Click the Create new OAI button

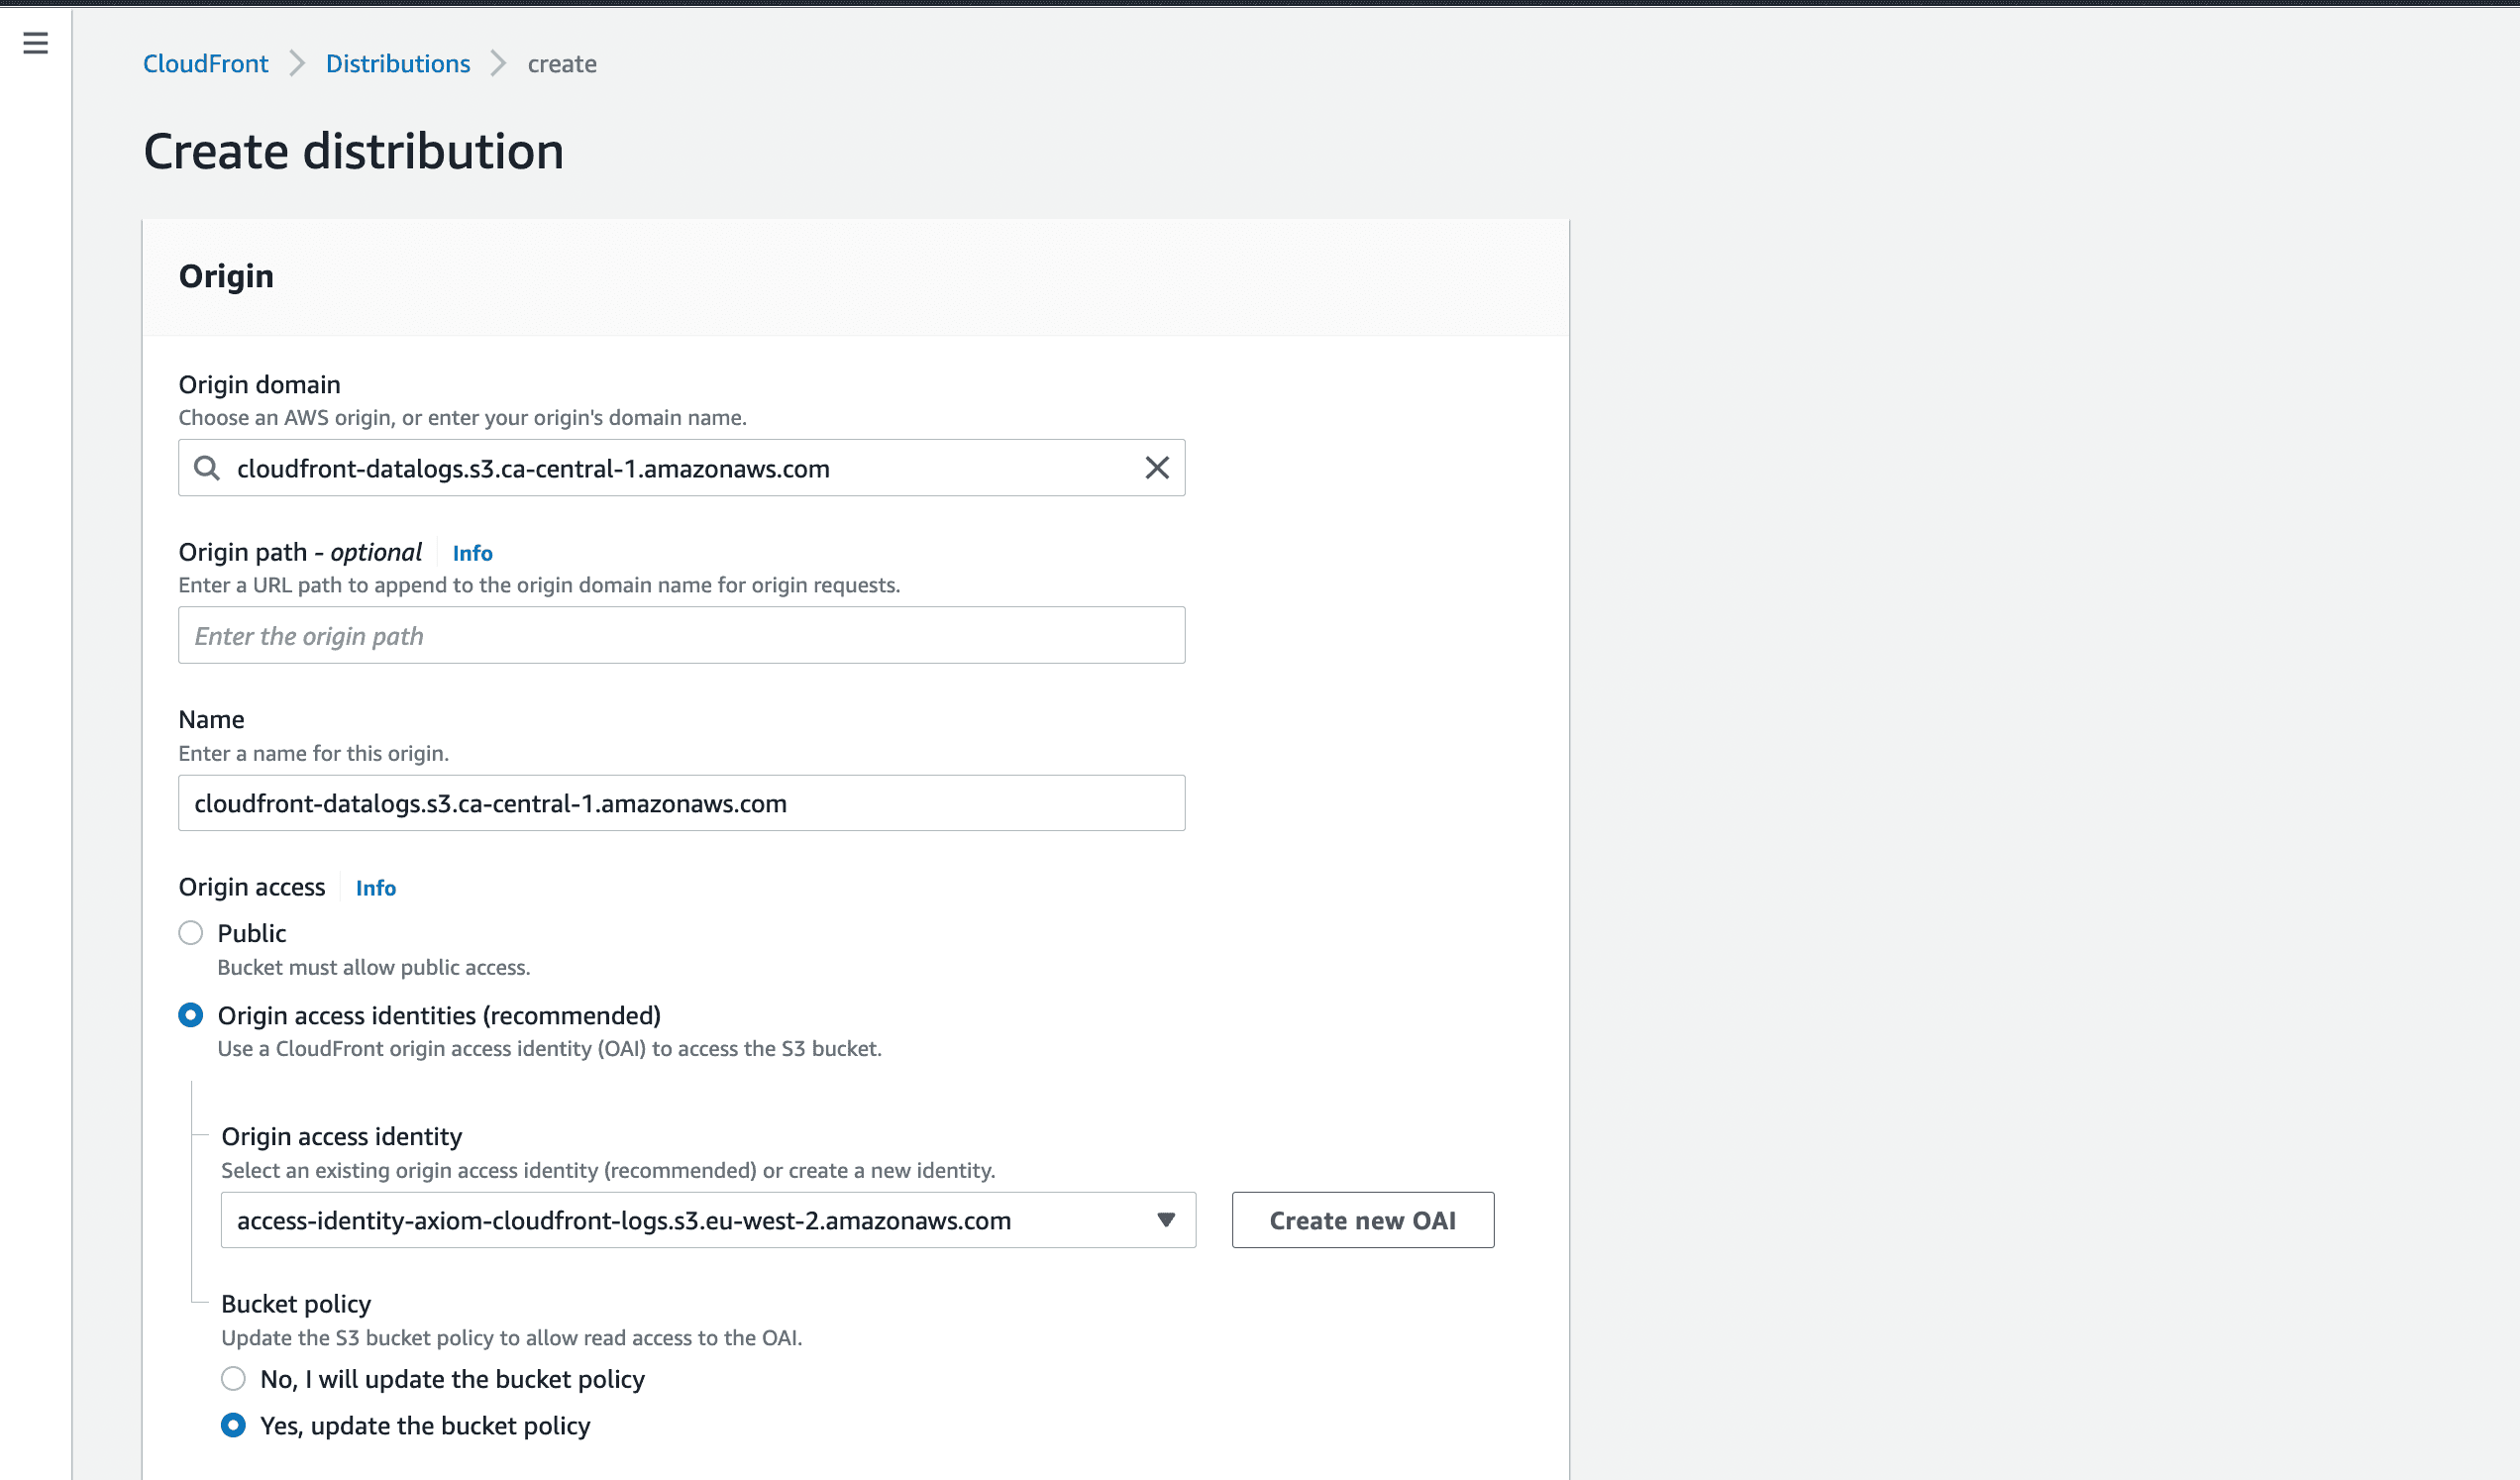point(1362,1220)
